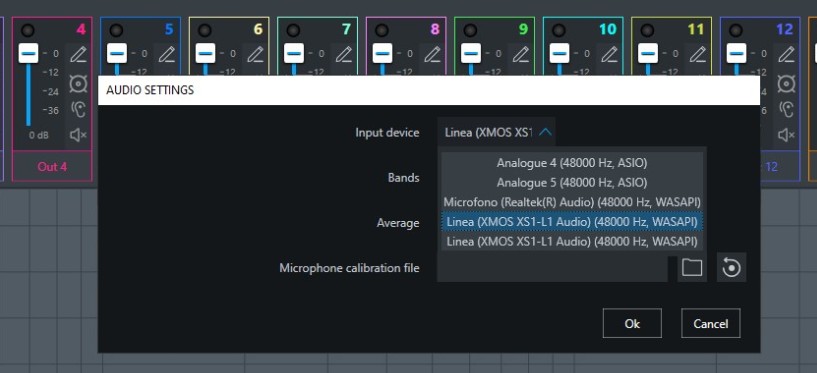
Task: Click the ear listen icon on channel 4
Action: pos(78,109)
